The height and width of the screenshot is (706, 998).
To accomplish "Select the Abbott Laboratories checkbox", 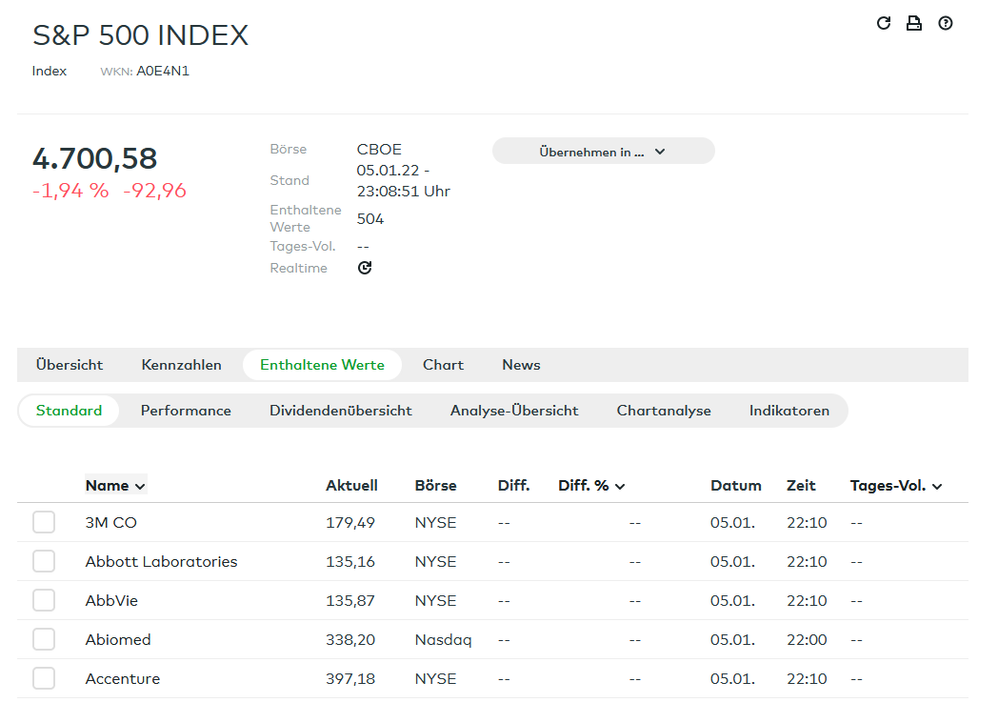I will [44, 562].
